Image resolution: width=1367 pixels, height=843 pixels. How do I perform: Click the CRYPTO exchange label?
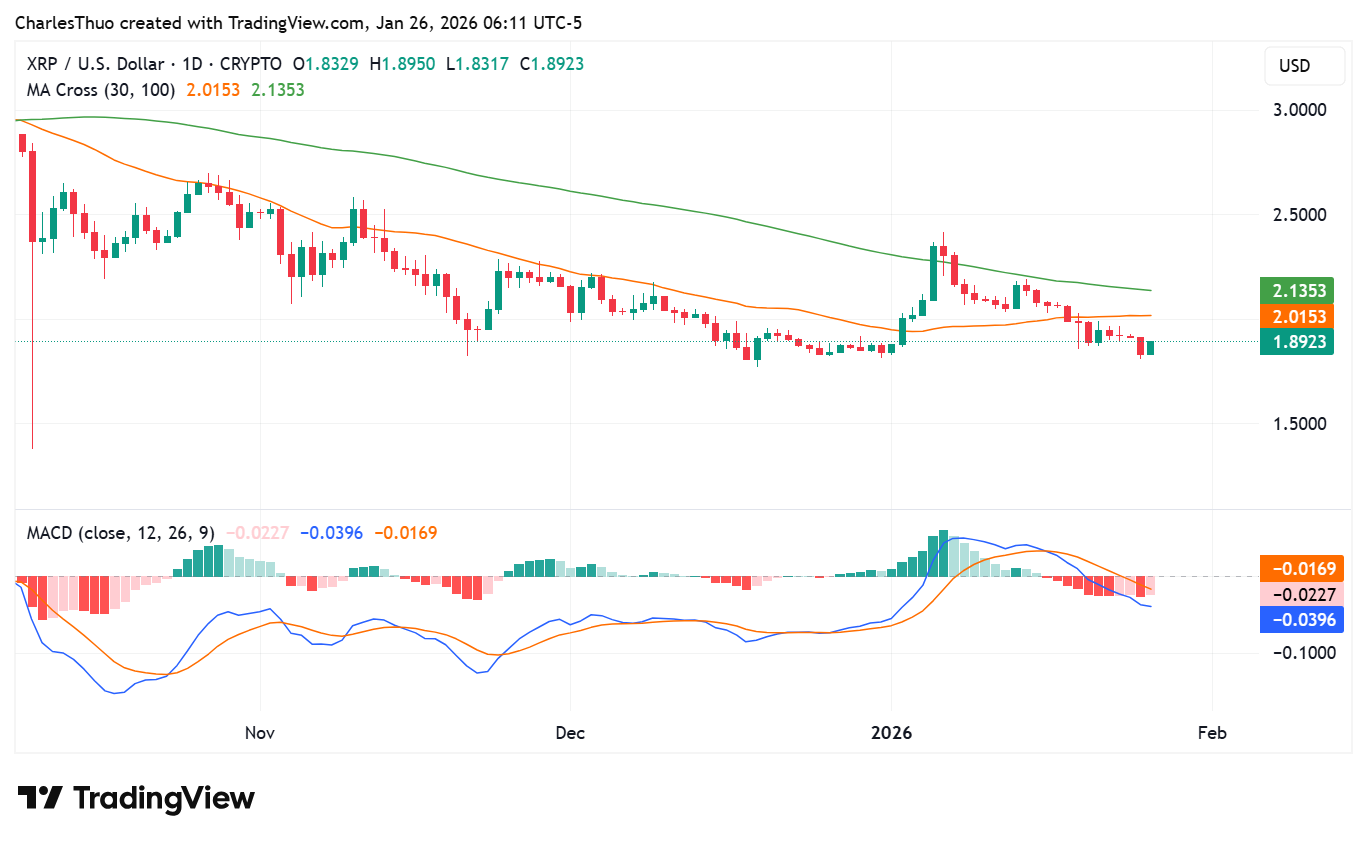click(249, 63)
